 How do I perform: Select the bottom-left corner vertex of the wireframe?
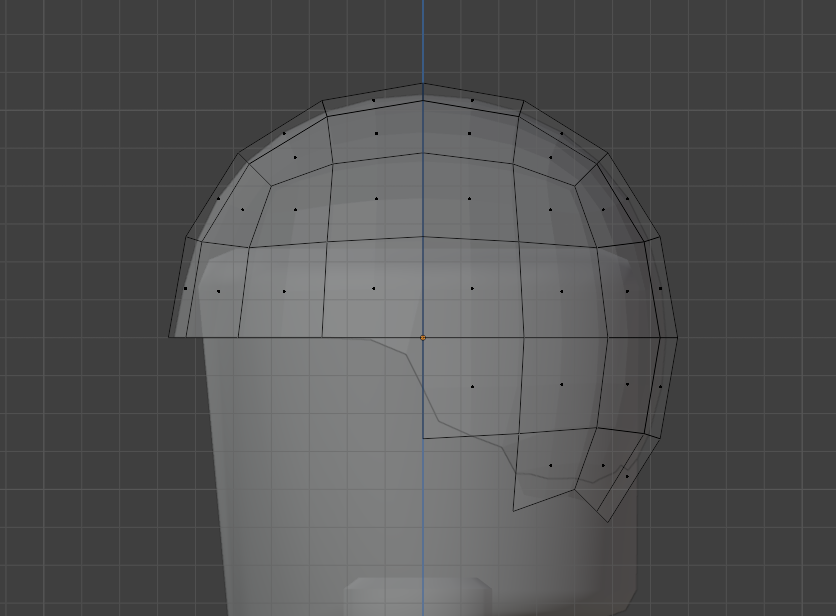169,337
